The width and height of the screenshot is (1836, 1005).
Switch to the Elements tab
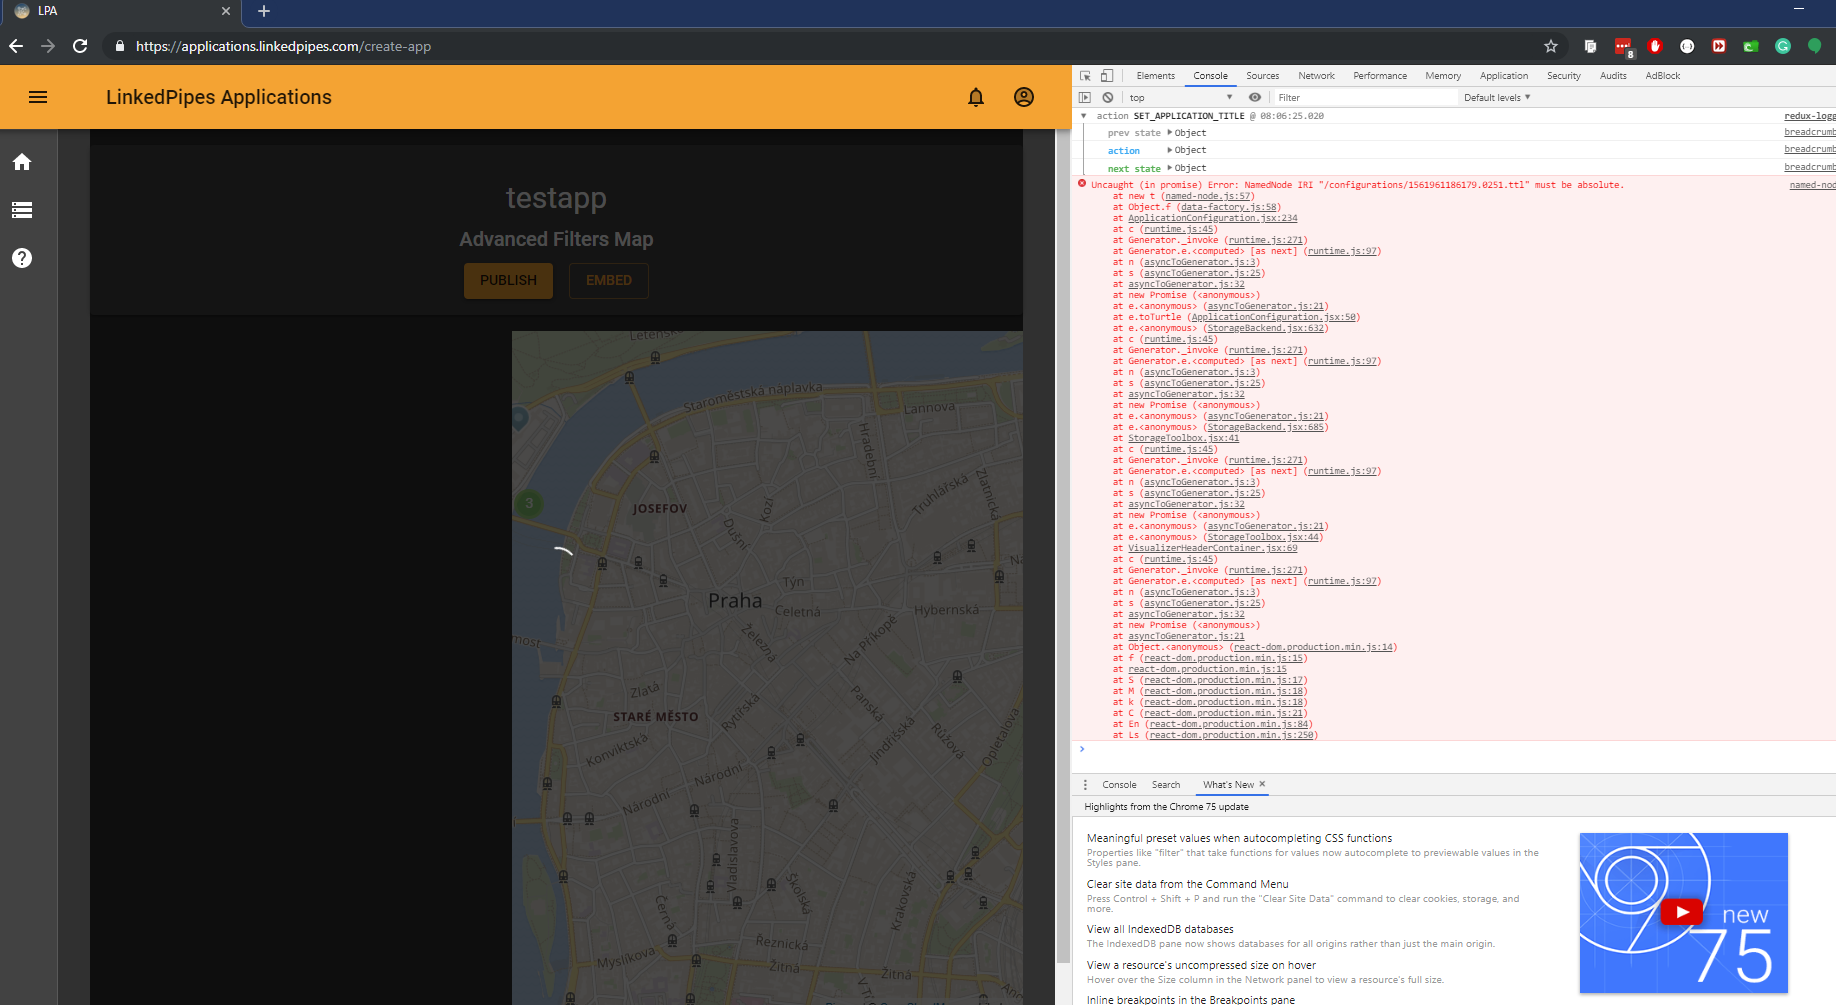click(x=1155, y=76)
